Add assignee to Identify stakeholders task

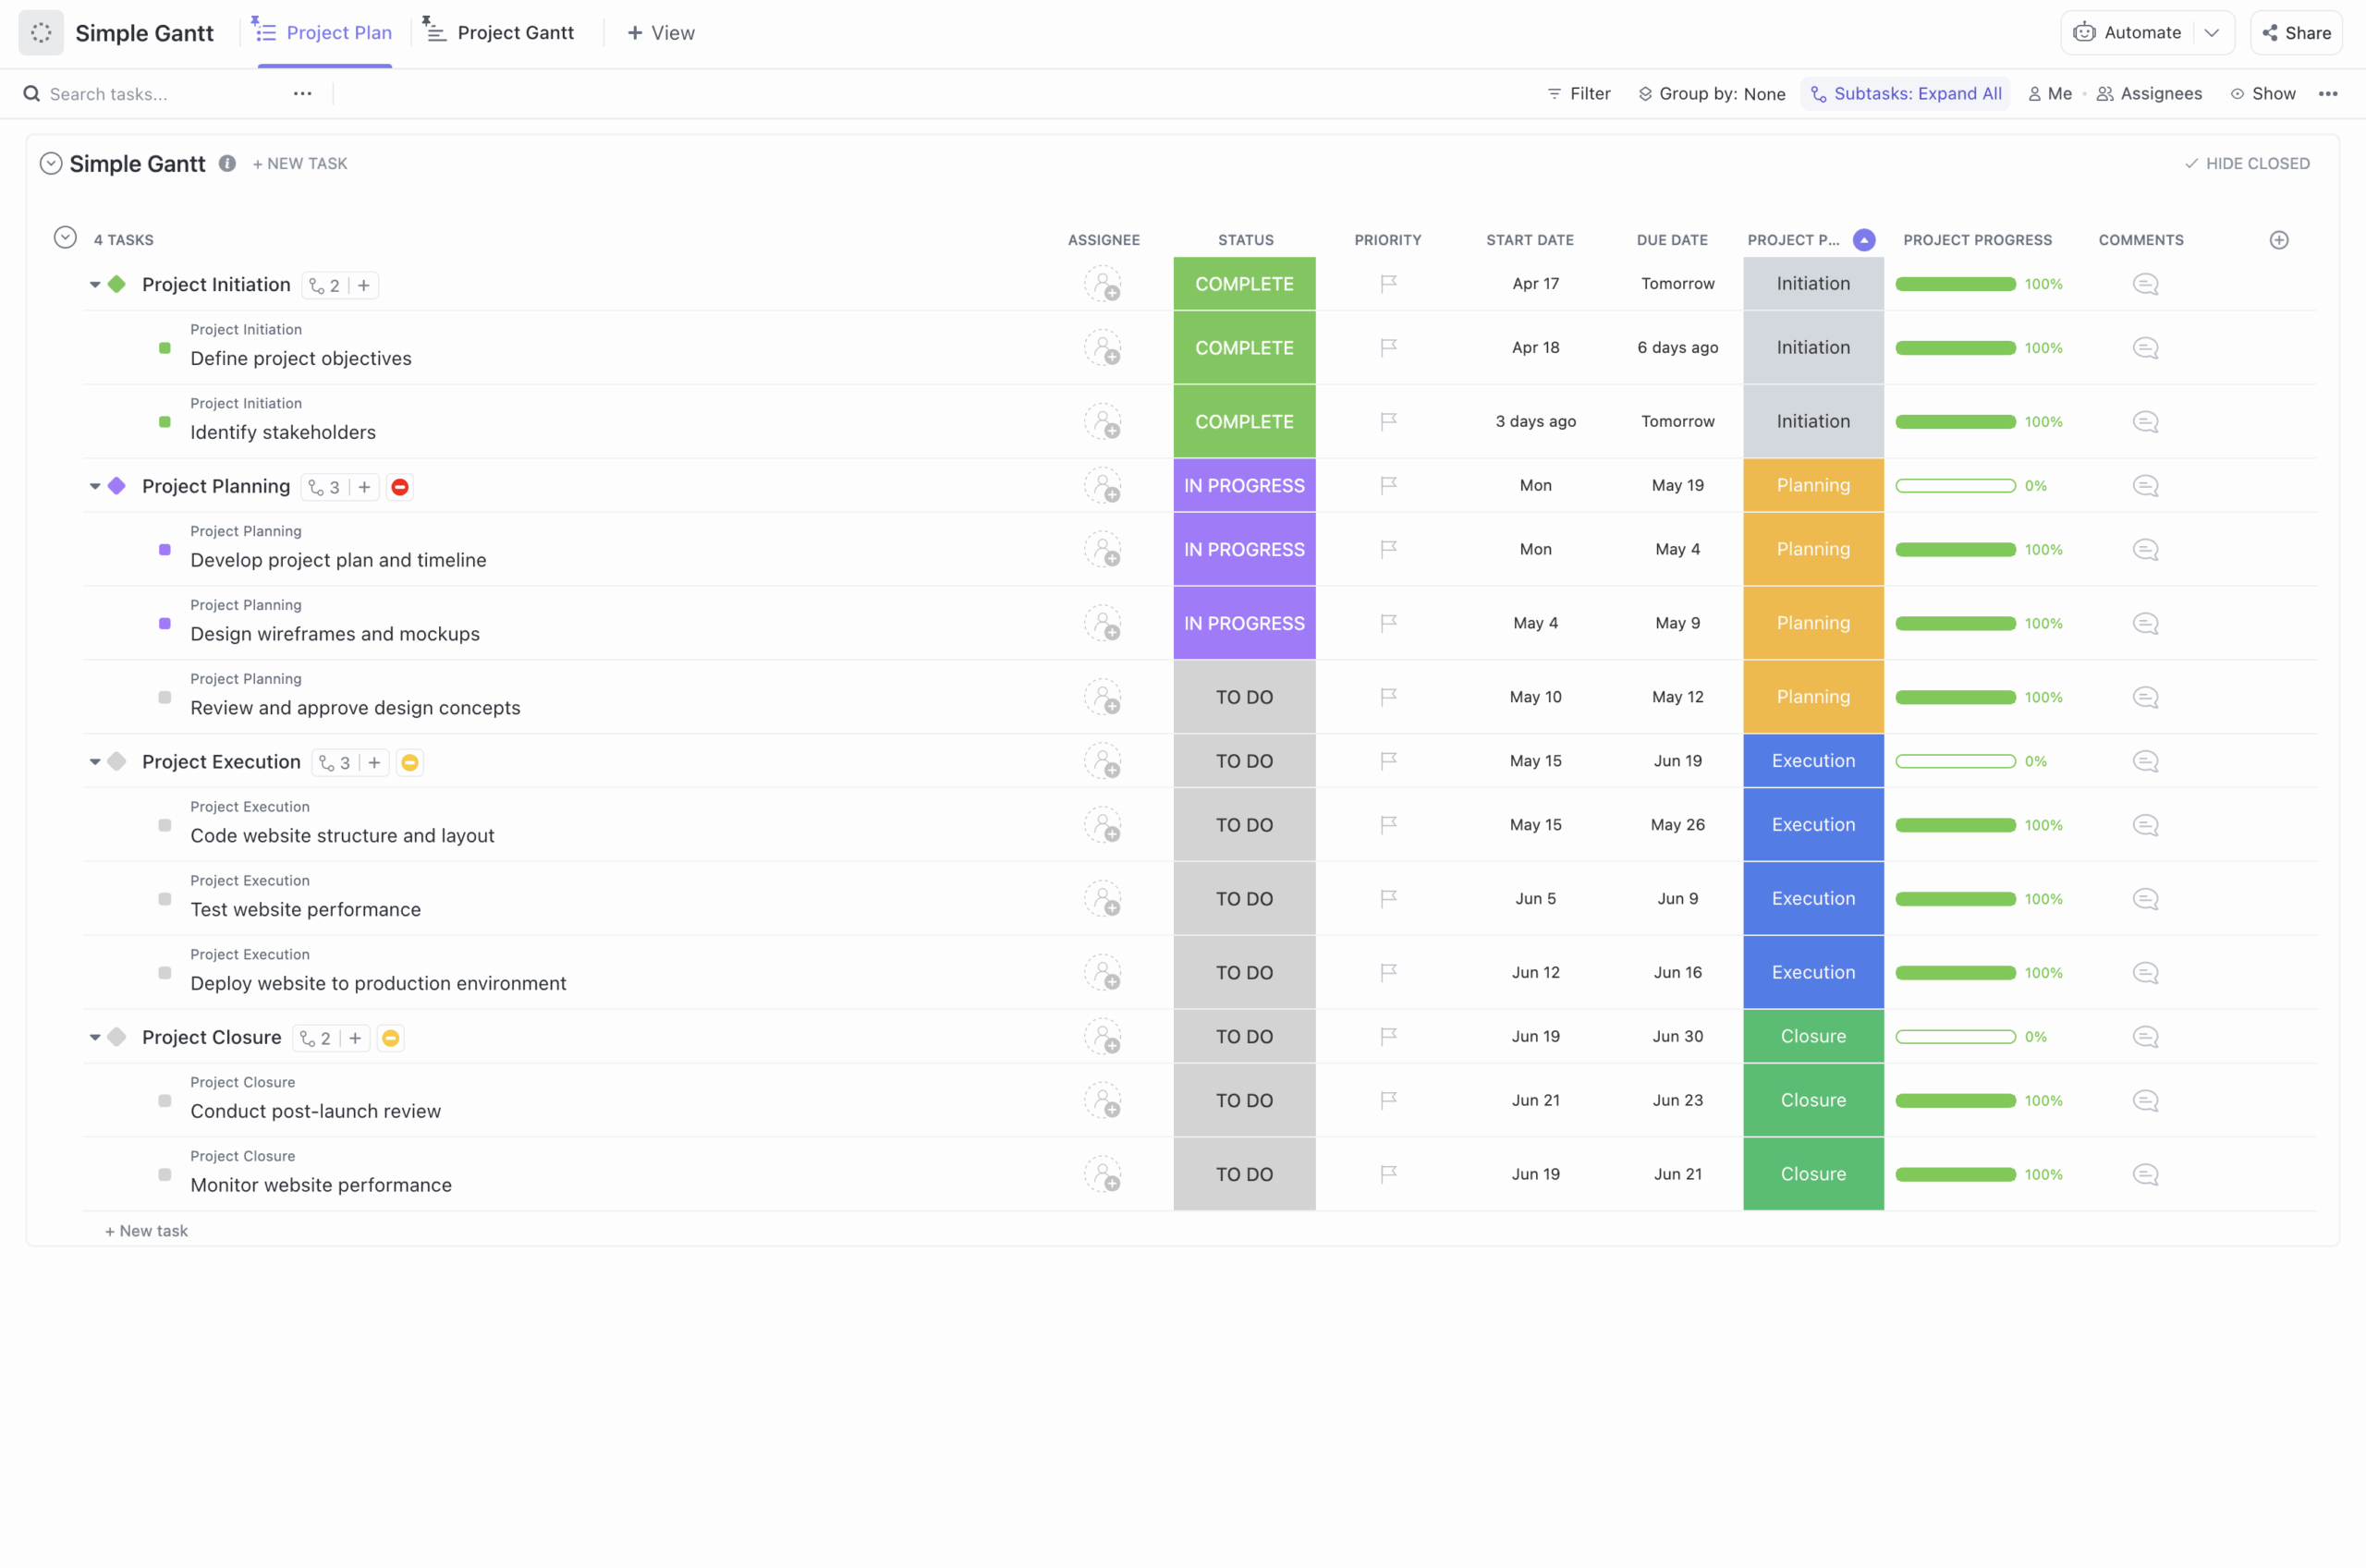[1103, 421]
